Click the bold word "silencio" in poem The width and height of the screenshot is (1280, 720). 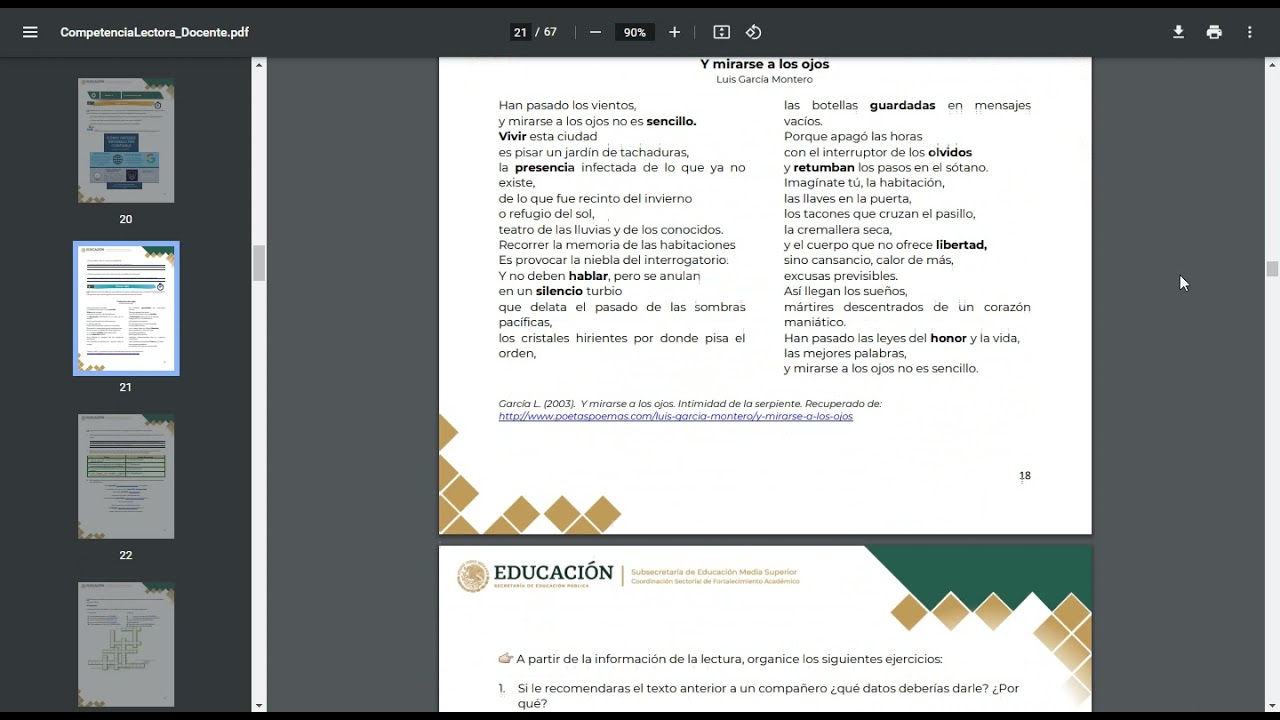click(x=559, y=291)
